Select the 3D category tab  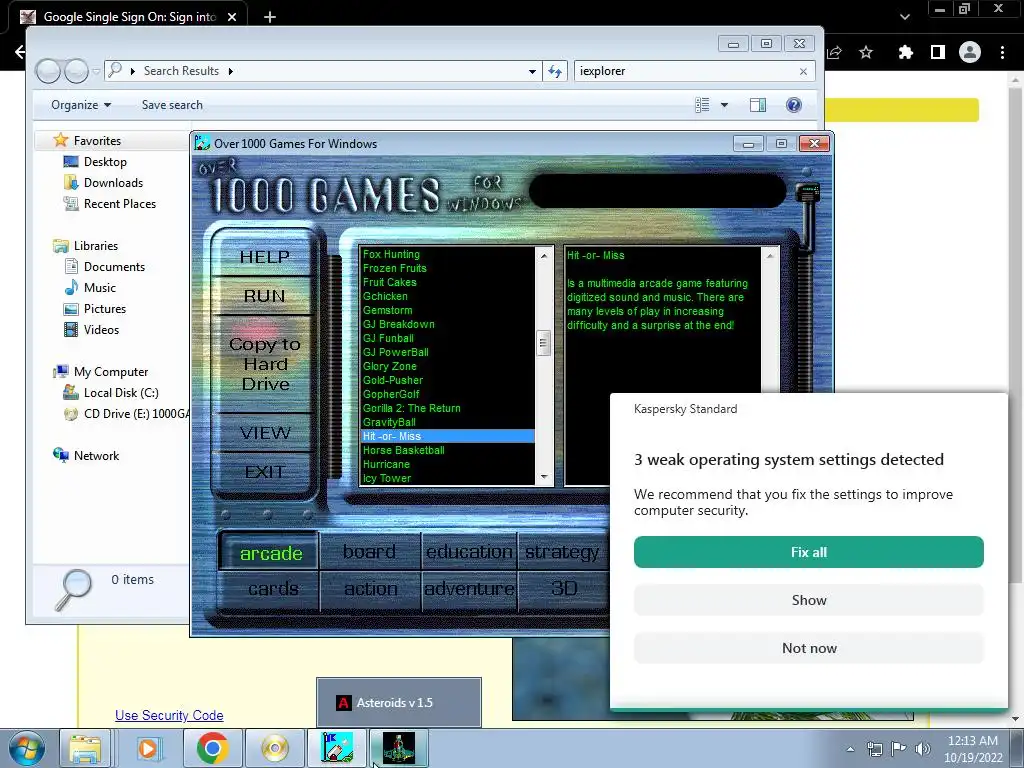coord(564,588)
